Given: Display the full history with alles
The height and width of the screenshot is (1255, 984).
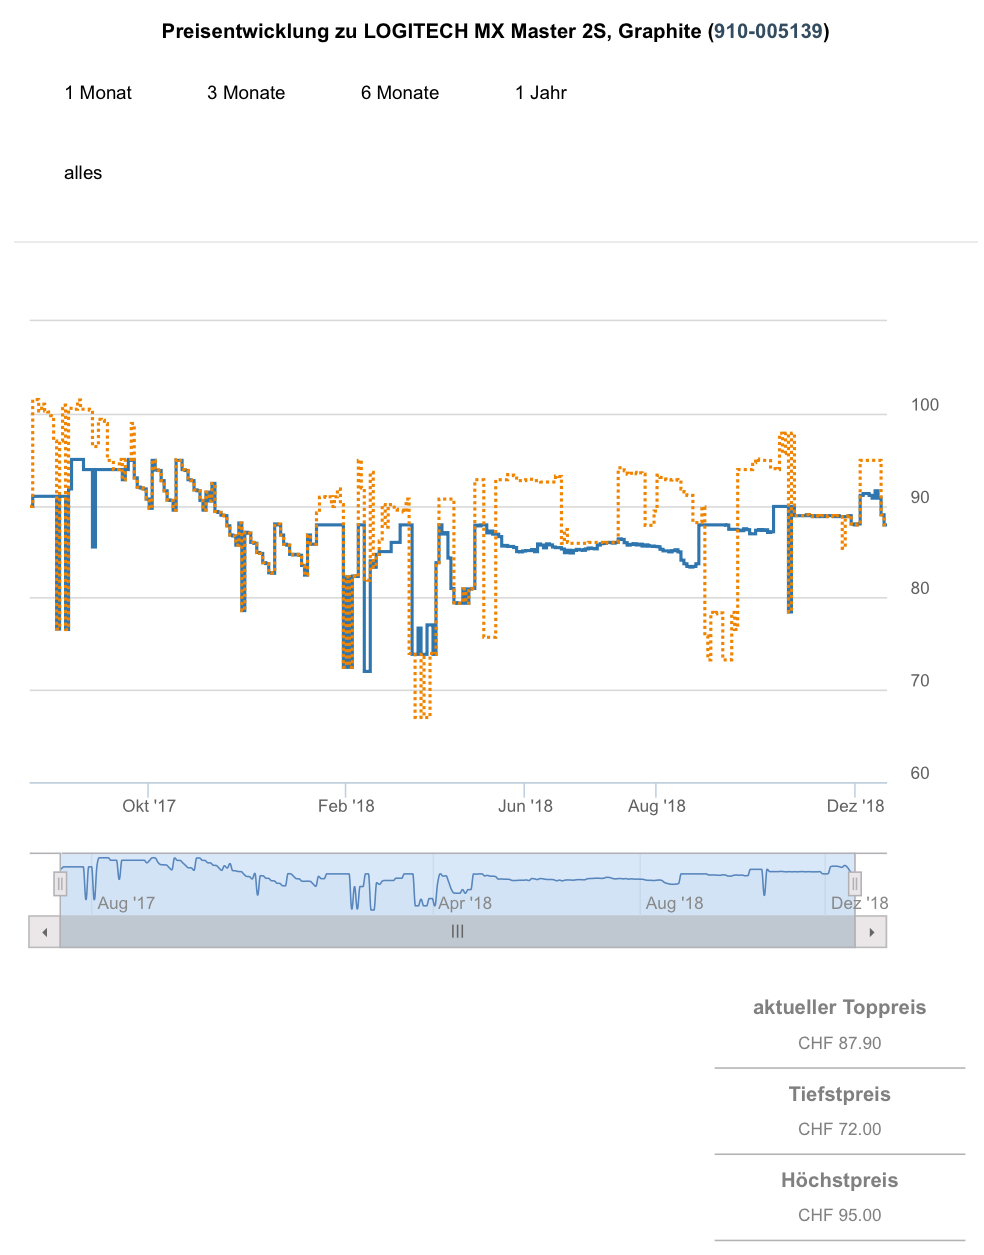Looking at the screenshot, I should tap(83, 173).
